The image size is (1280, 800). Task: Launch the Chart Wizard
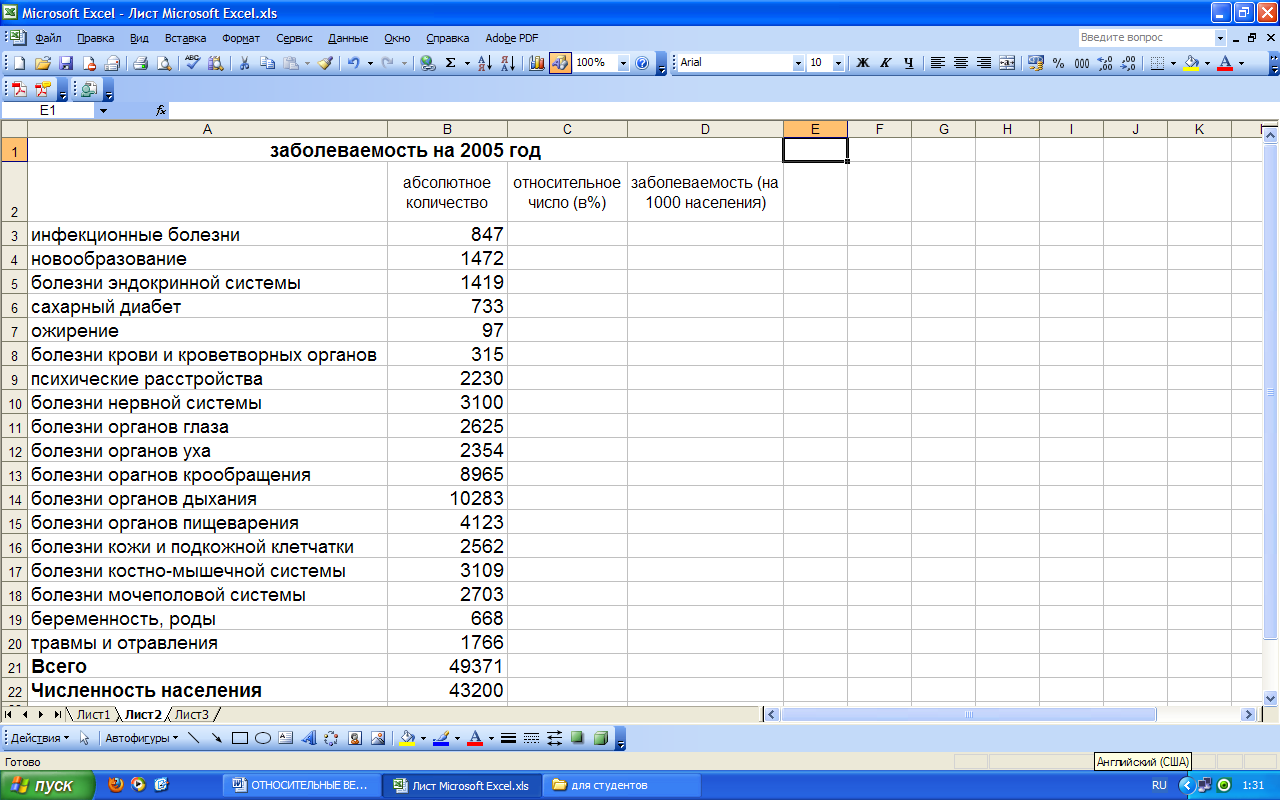coord(537,63)
